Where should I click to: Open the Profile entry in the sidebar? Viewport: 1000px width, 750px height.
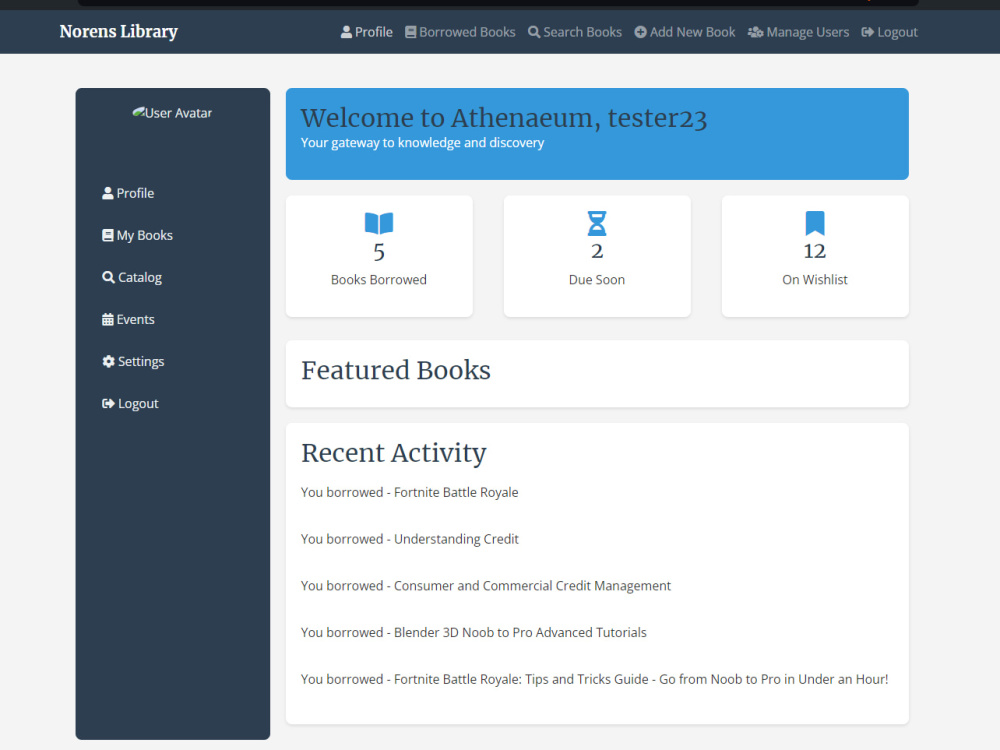tap(128, 193)
